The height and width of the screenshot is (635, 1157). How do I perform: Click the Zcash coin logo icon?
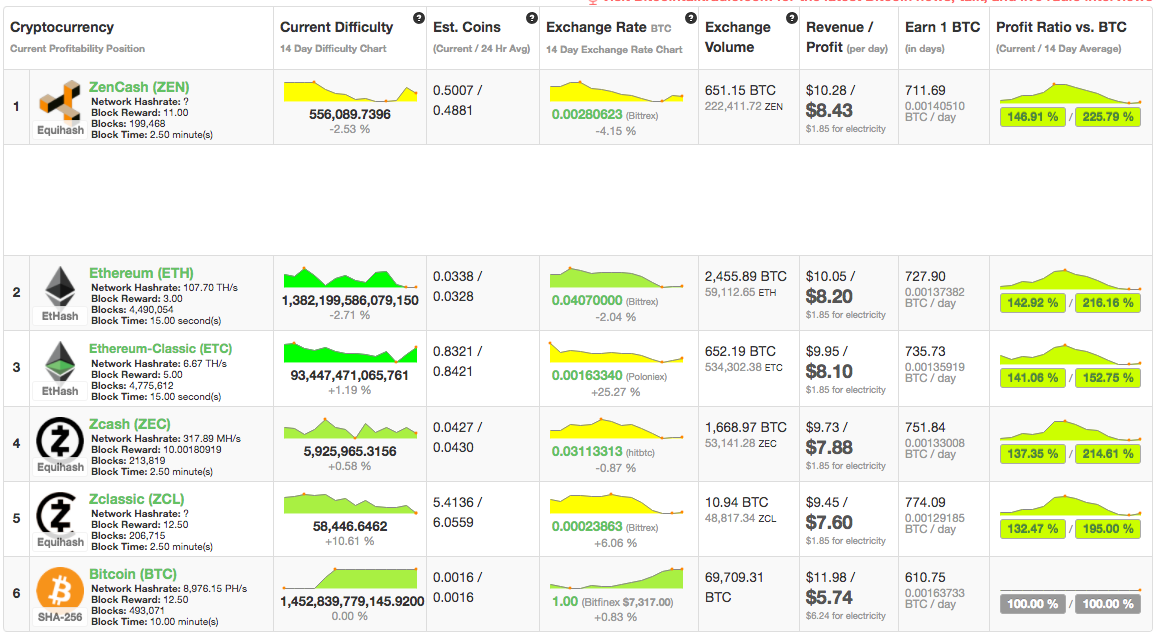pyautogui.click(x=60, y=437)
